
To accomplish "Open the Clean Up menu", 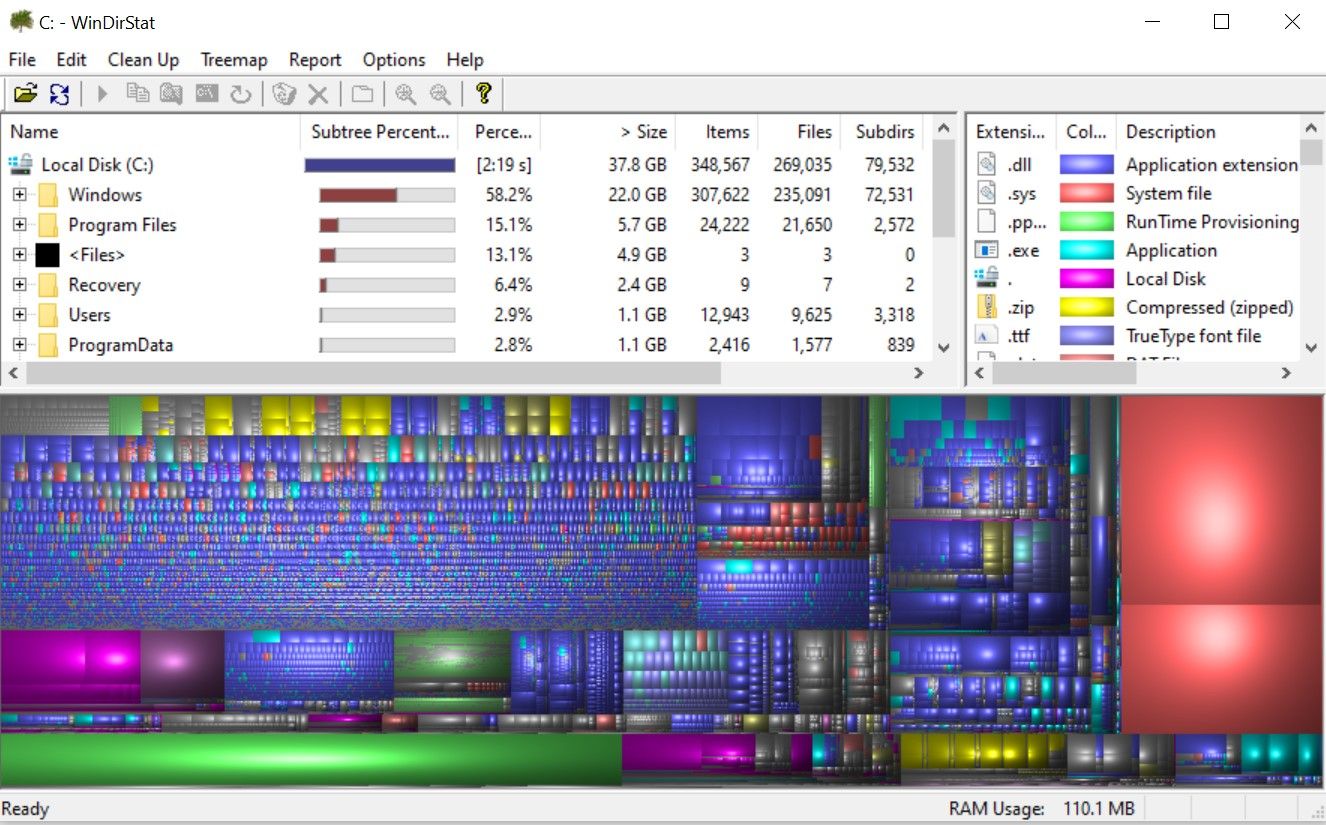I will (x=143, y=59).
